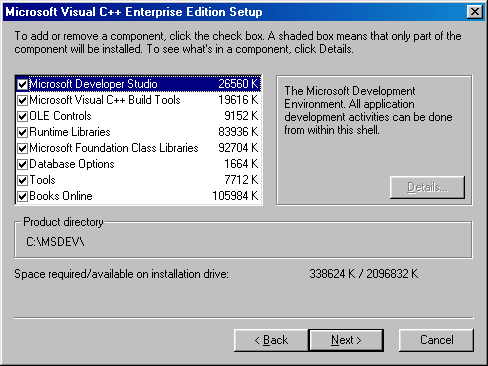Select the Runtime Libraries row label
The width and height of the screenshot is (488, 366).
[70, 132]
